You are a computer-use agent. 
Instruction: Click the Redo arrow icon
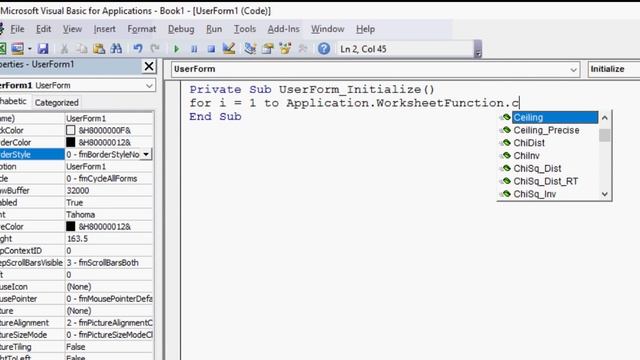tap(155, 49)
